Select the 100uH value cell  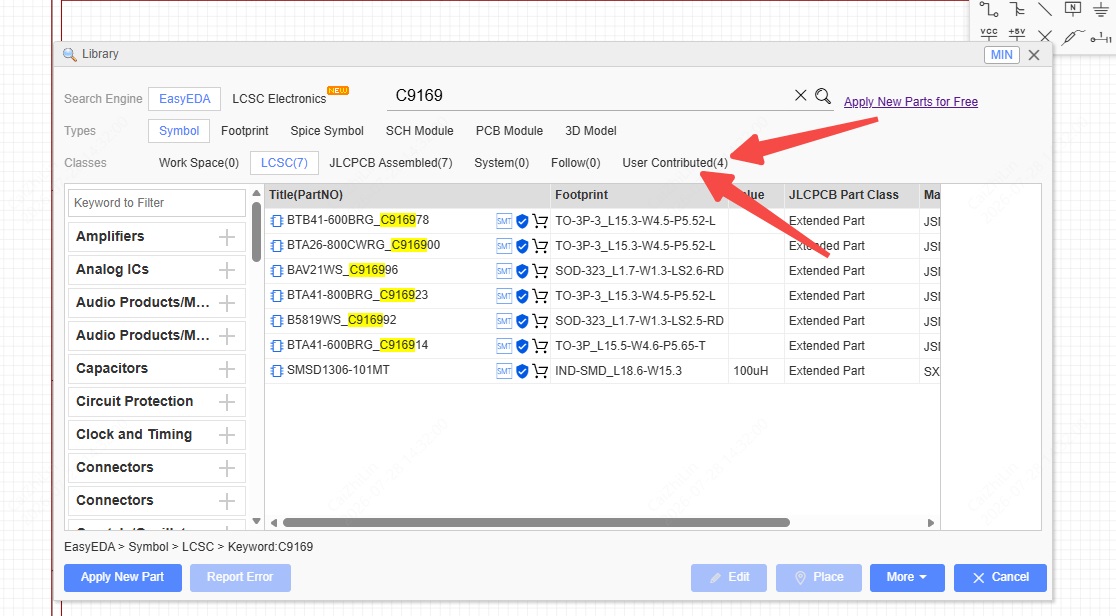756,371
